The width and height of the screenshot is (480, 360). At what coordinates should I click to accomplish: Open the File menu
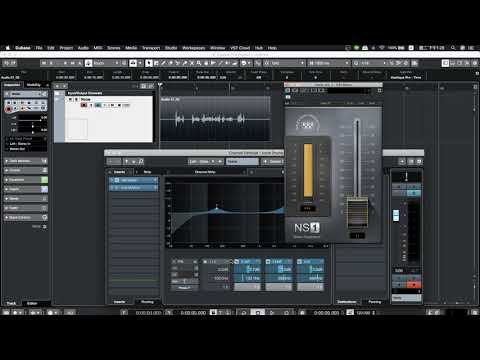pyautogui.click(x=39, y=48)
